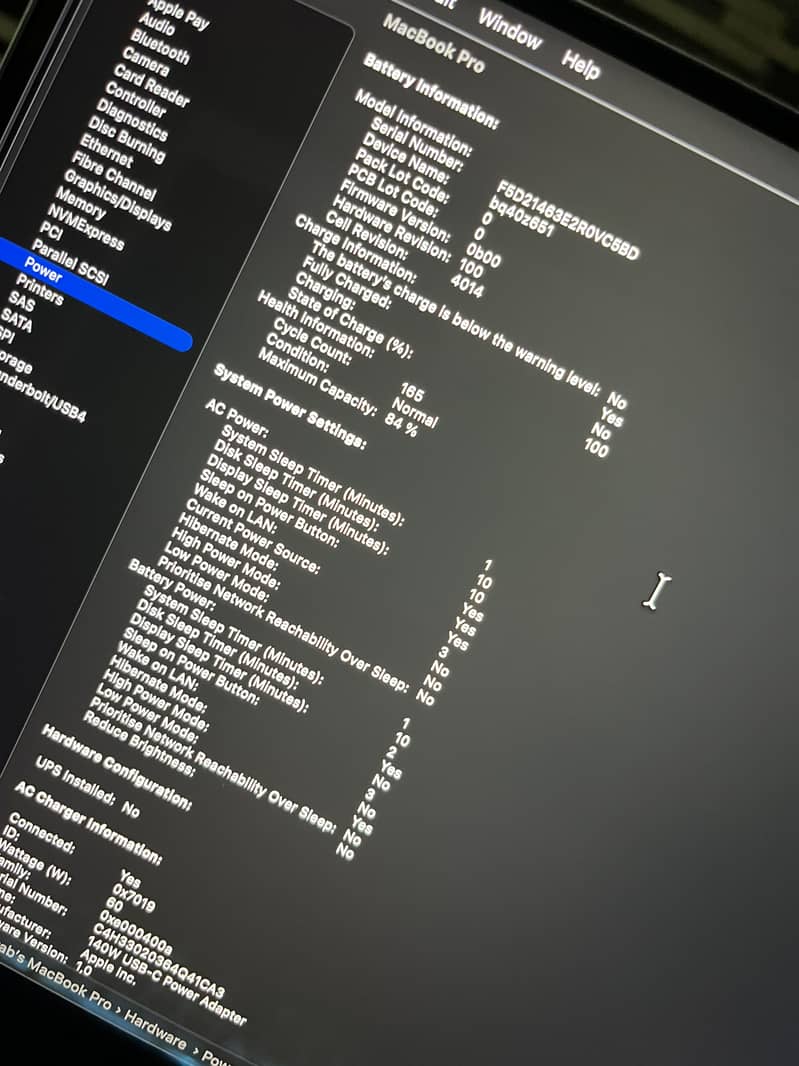Click the charger Connected label
This screenshot has height=1066, width=799.
(x=41, y=833)
